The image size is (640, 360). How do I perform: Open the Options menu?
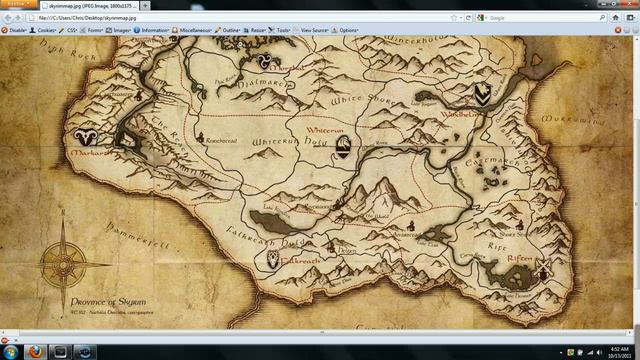(x=345, y=30)
